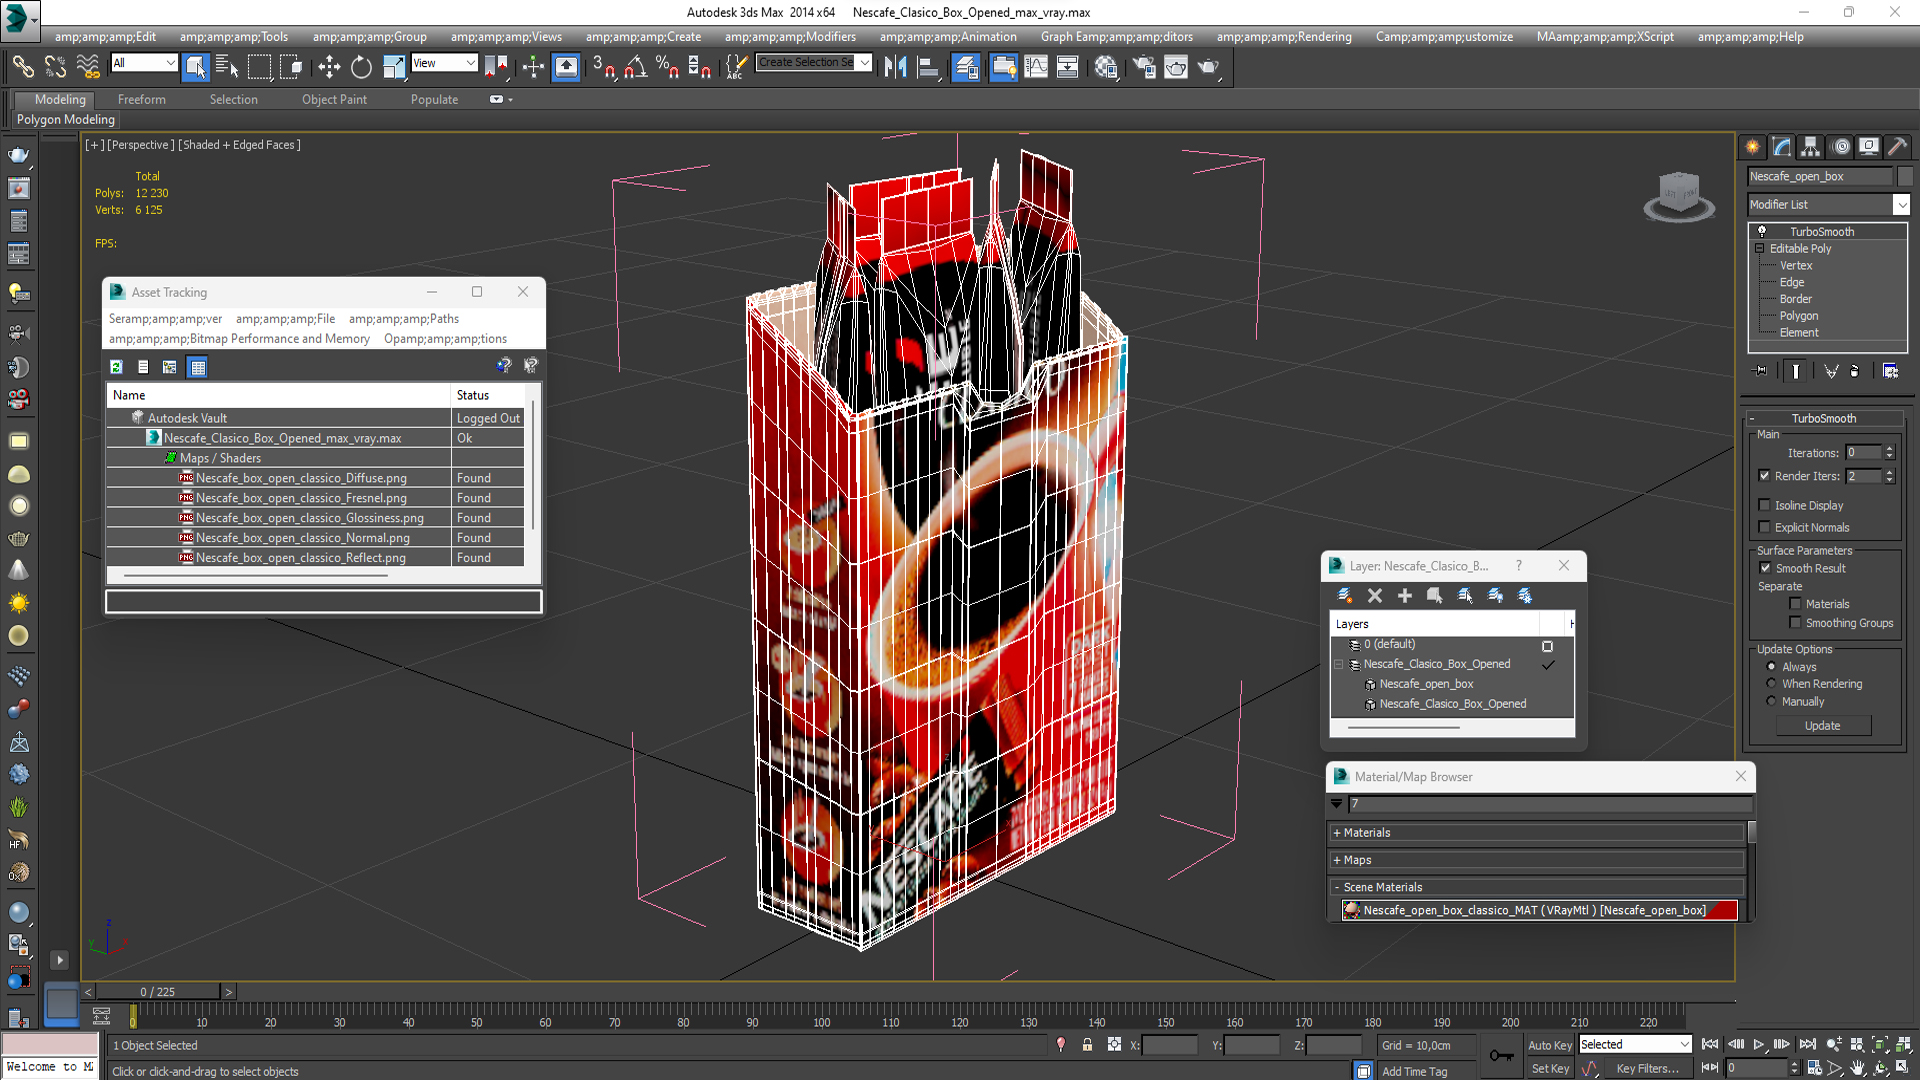The image size is (1920, 1080).
Task: Collapse Nescafe_Clasico_Box_Opened layer tree
Action: (1339, 664)
